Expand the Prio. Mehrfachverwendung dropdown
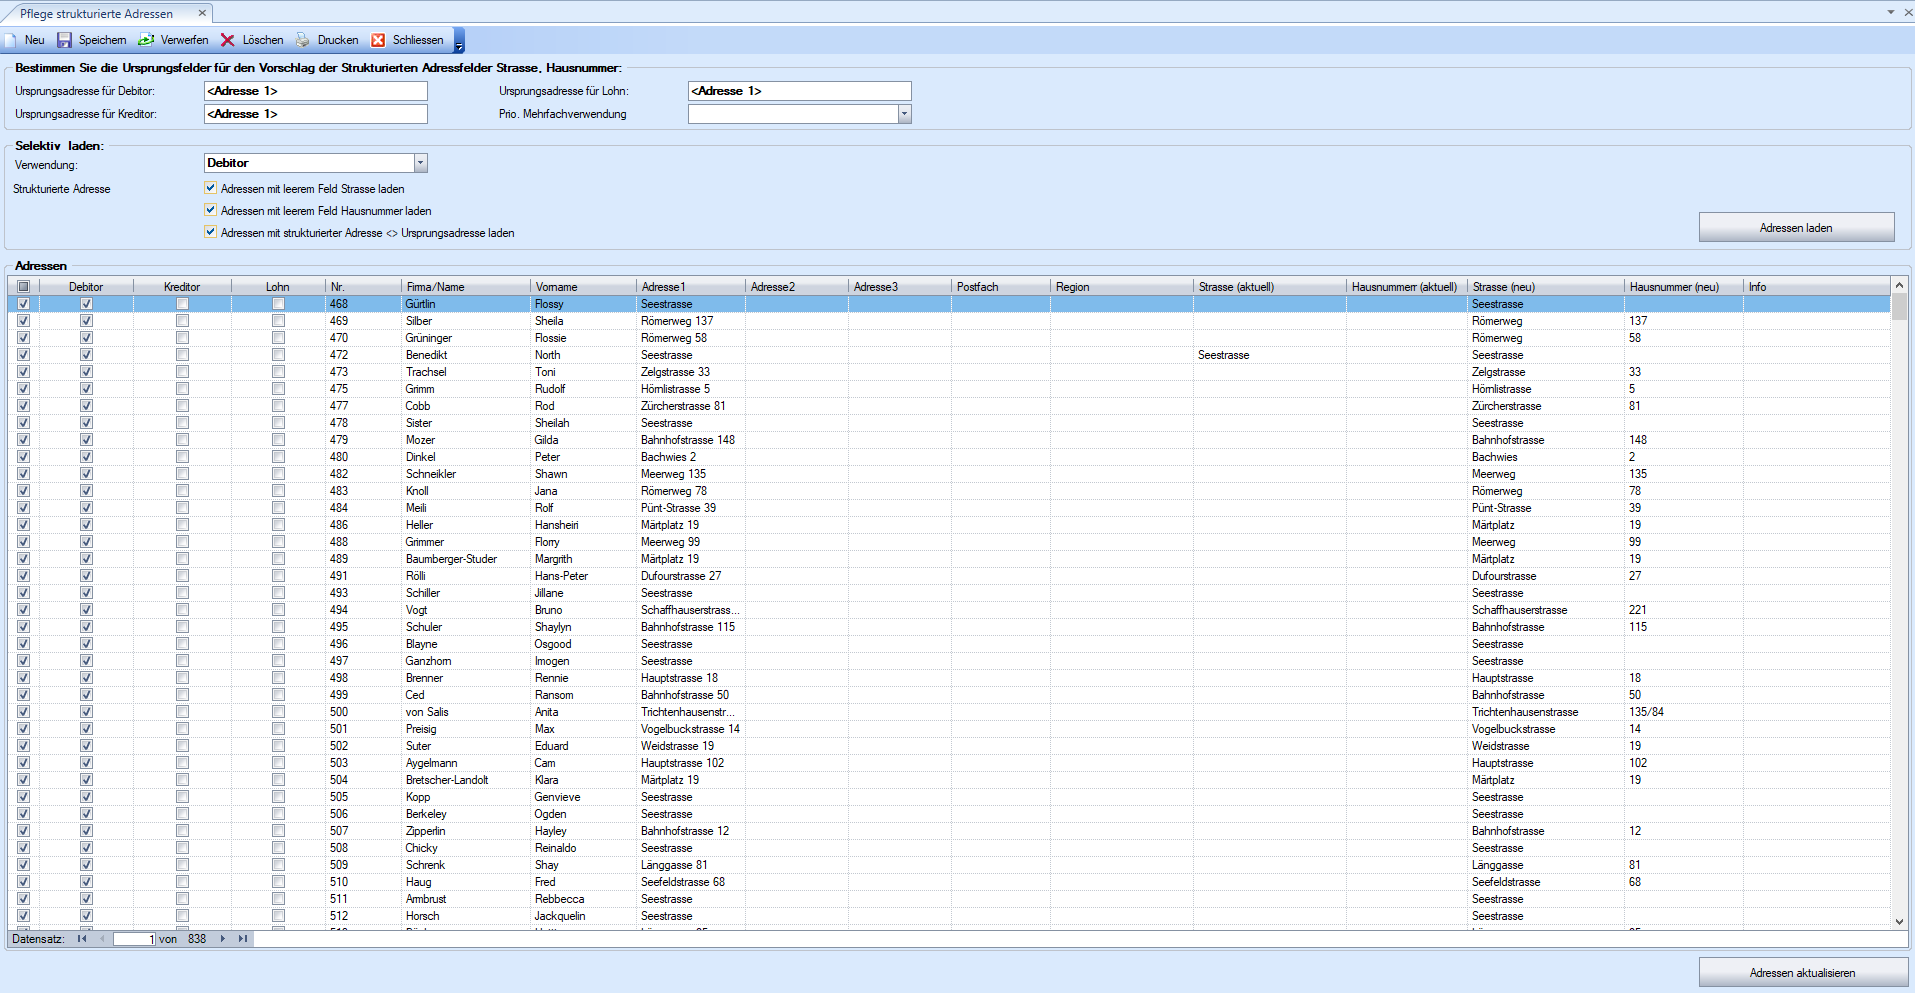Viewport: 1915px width, 993px height. tap(904, 114)
